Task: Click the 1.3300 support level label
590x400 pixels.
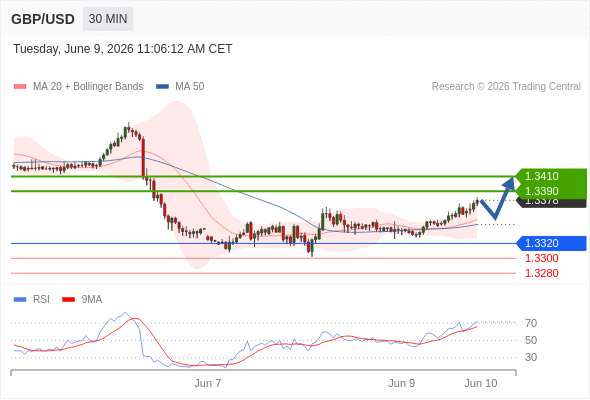Action: pyautogui.click(x=541, y=259)
